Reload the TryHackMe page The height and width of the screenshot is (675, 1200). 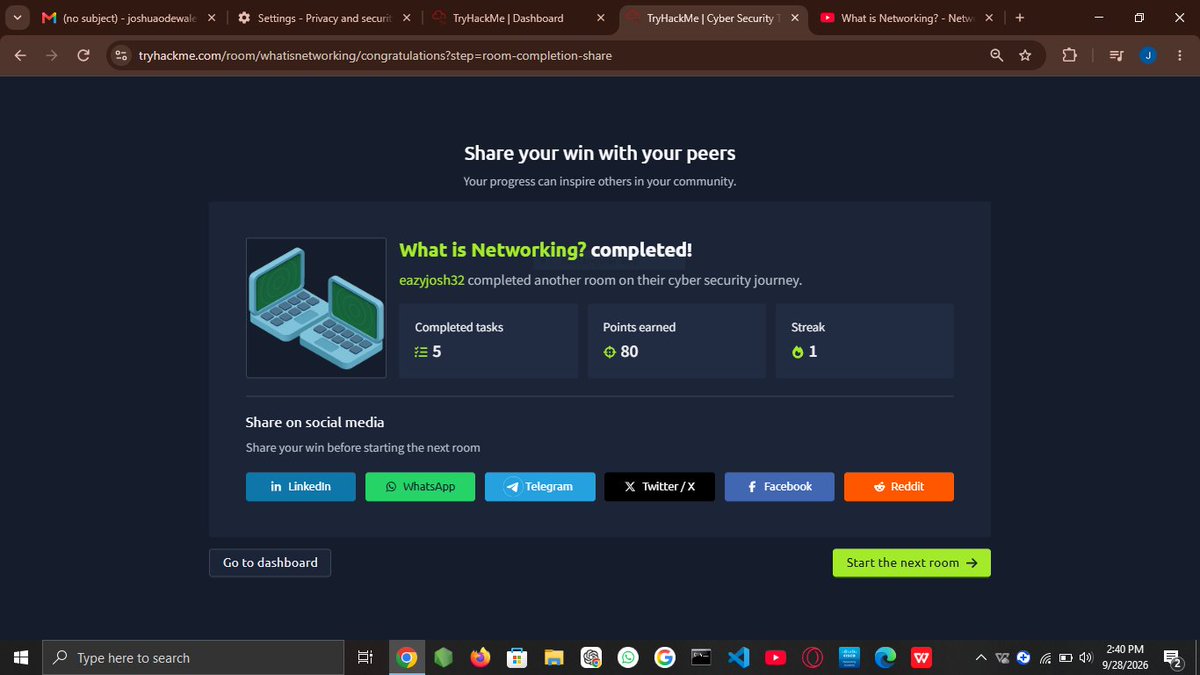pyautogui.click(x=84, y=55)
